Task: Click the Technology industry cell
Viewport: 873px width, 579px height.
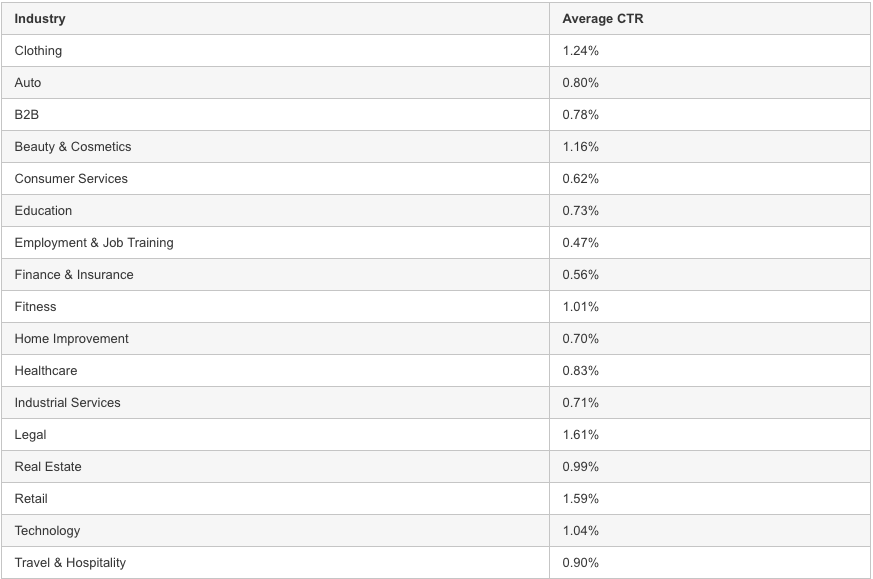Action: point(47,531)
